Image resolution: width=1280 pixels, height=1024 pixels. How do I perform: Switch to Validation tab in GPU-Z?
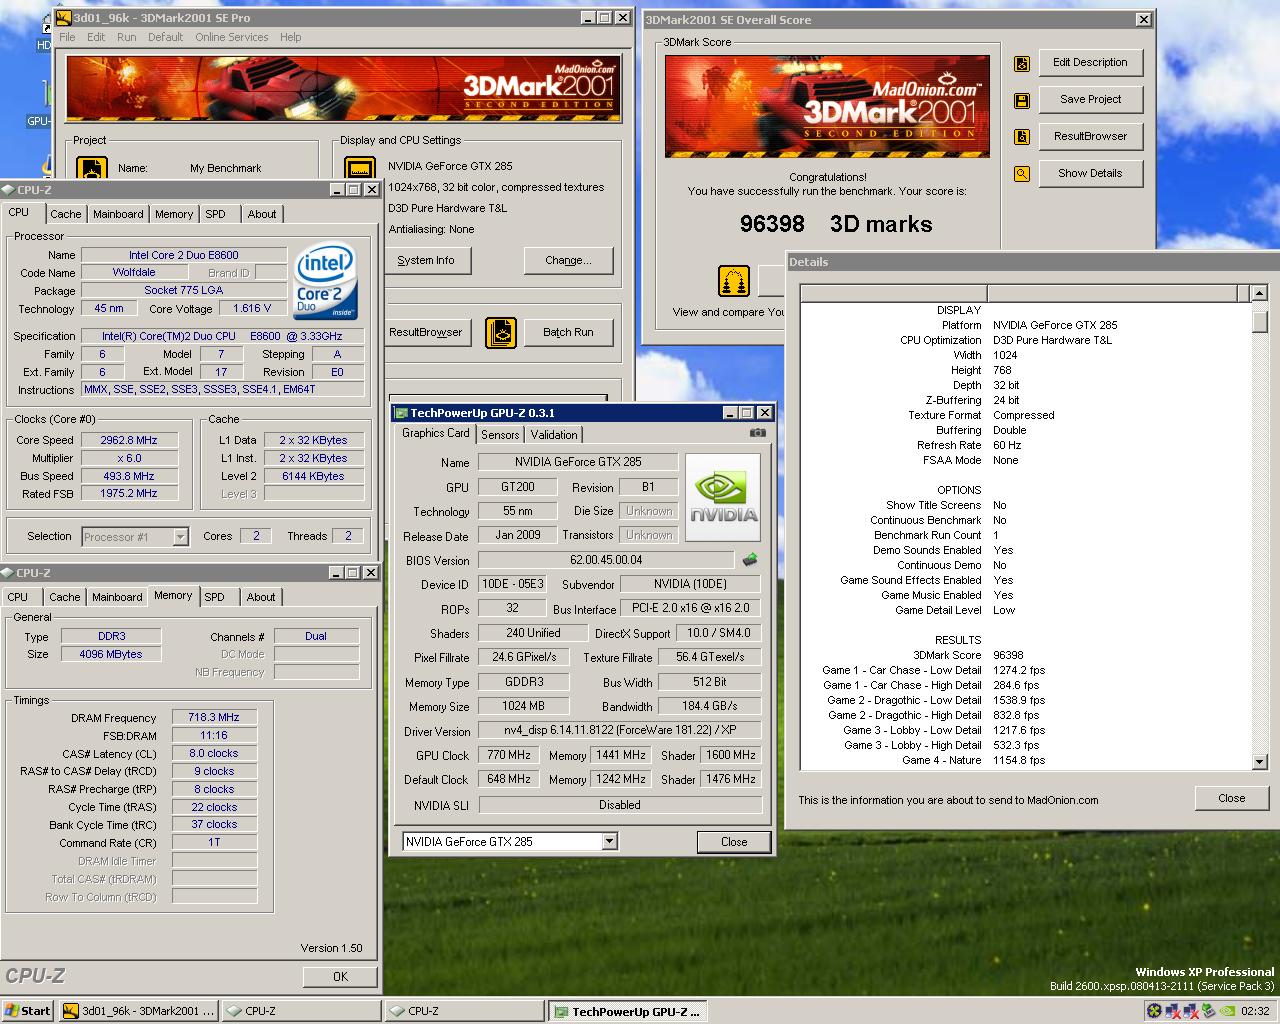(554, 435)
